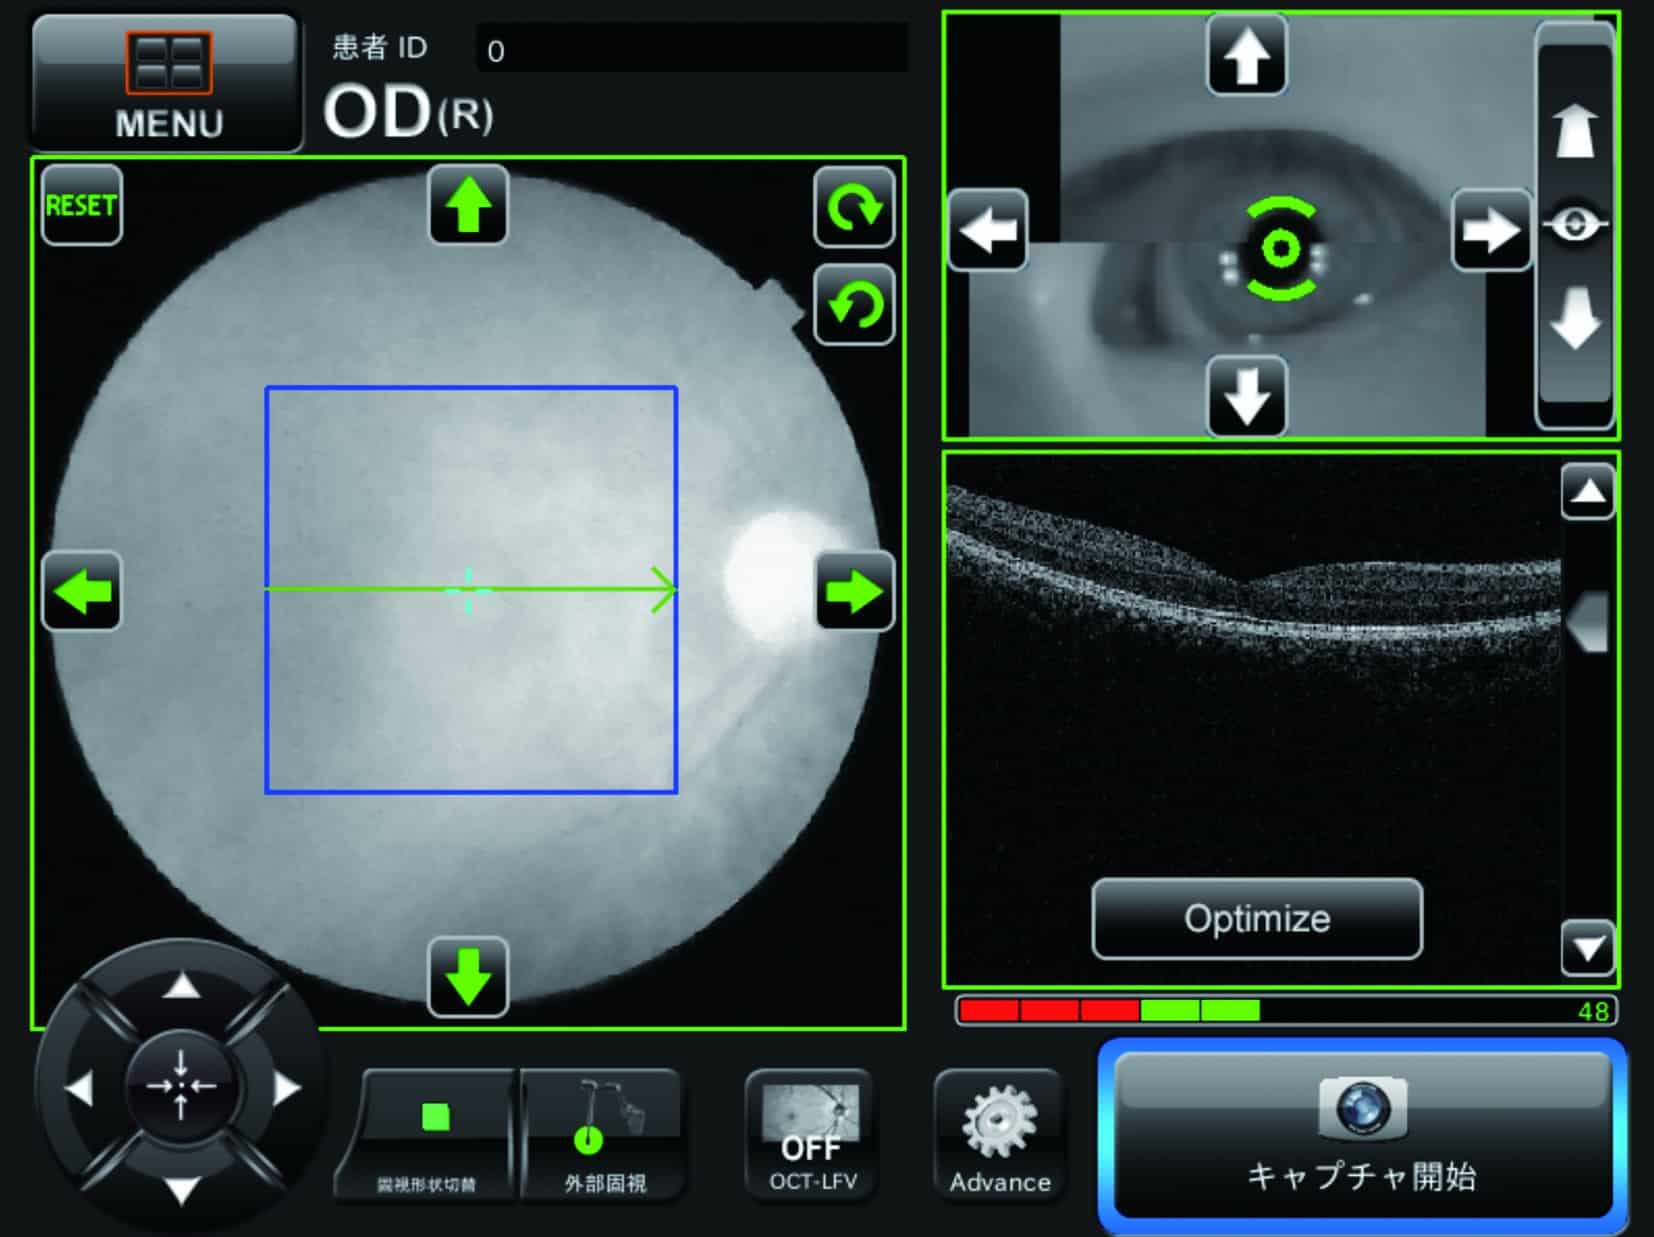
Task: Open the MENU button
Action: (x=167, y=84)
